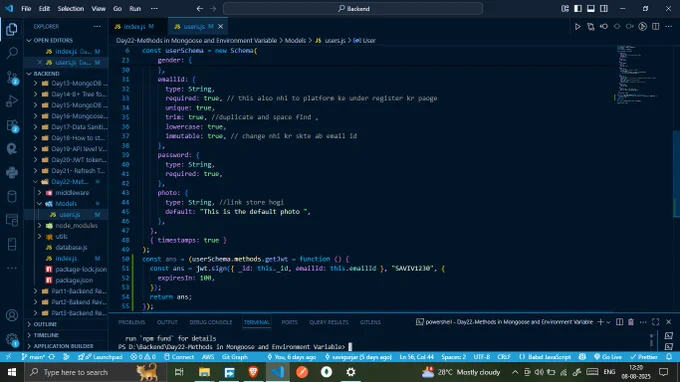This screenshot has width=680, height=382.
Task: Open the Edit menu
Action: point(44,9)
